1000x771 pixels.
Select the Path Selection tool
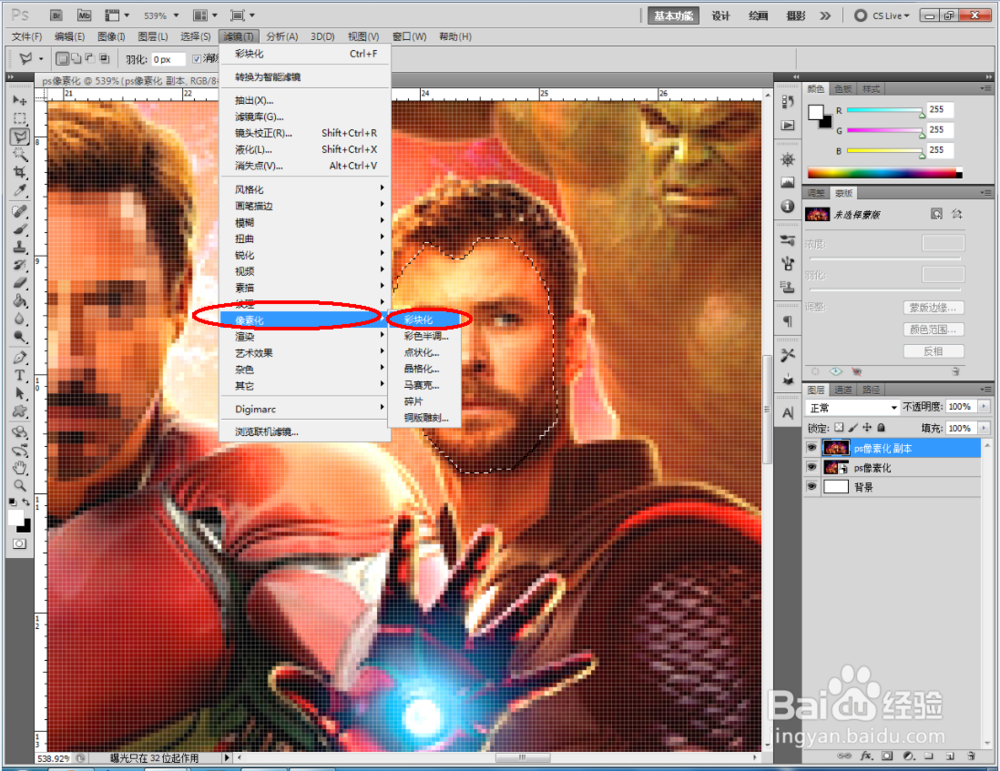19,393
